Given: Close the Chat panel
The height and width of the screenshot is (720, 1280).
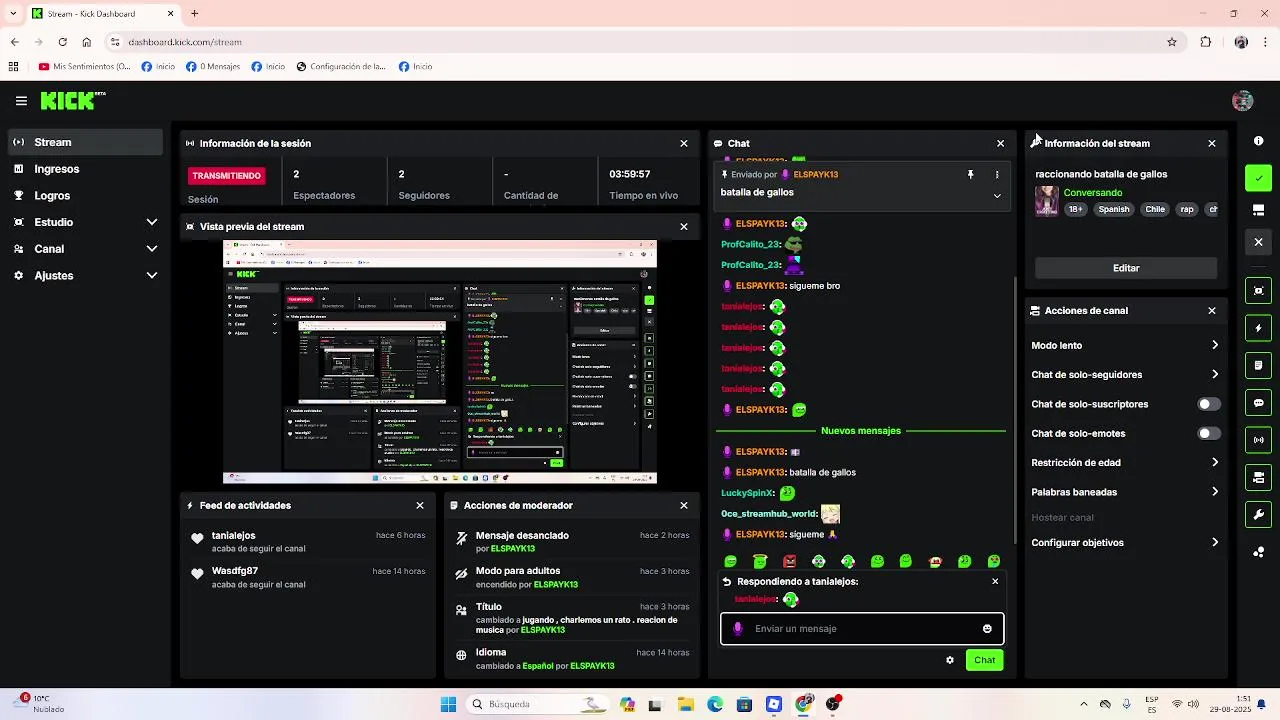Looking at the screenshot, I should (x=1000, y=143).
